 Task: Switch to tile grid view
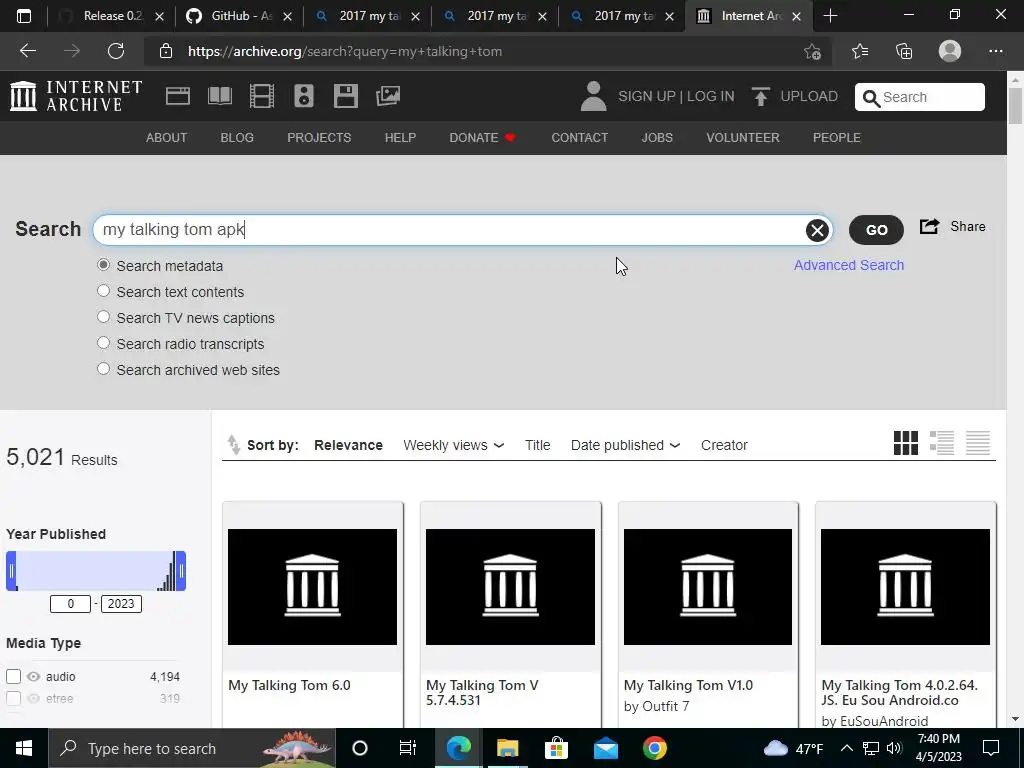click(x=906, y=443)
